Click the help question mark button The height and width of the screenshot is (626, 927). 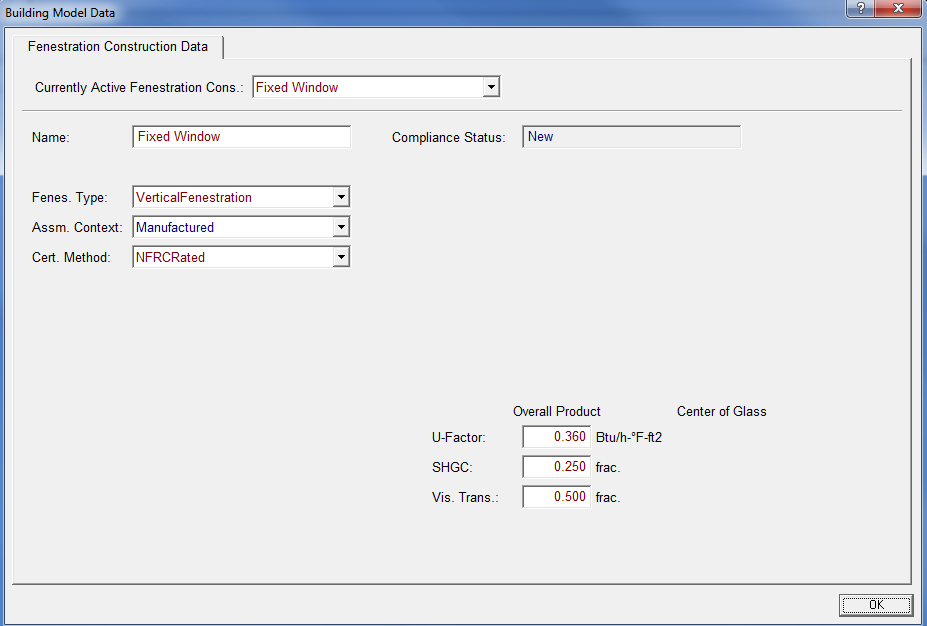pos(860,9)
